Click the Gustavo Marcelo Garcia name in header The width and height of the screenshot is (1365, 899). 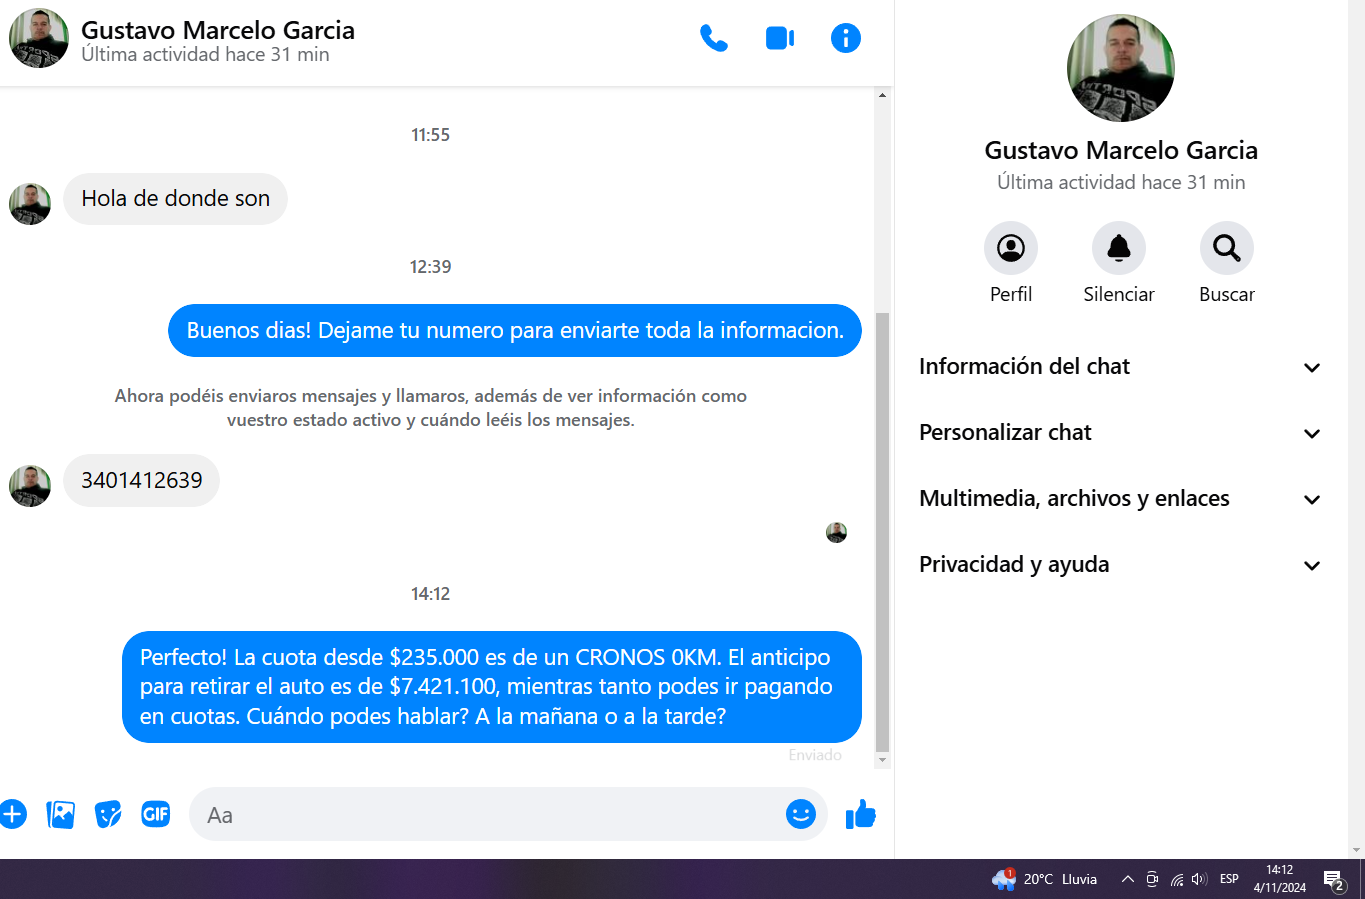tap(218, 30)
